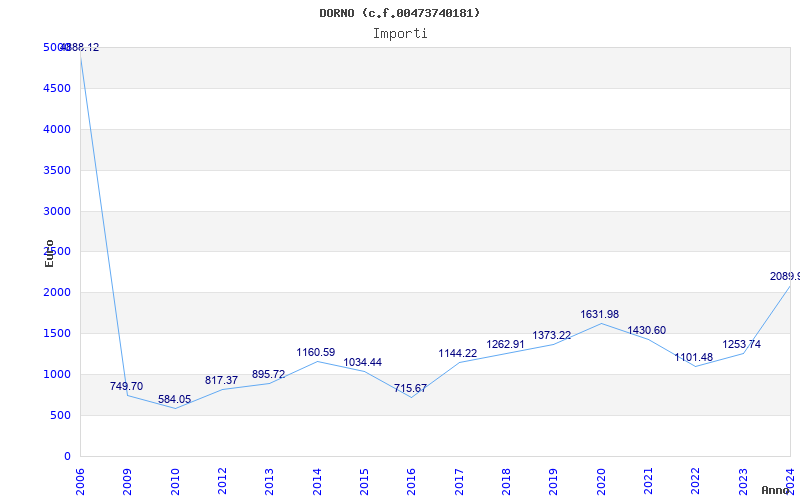
Task: Click the data label 1262.91
Action: [x=505, y=344]
